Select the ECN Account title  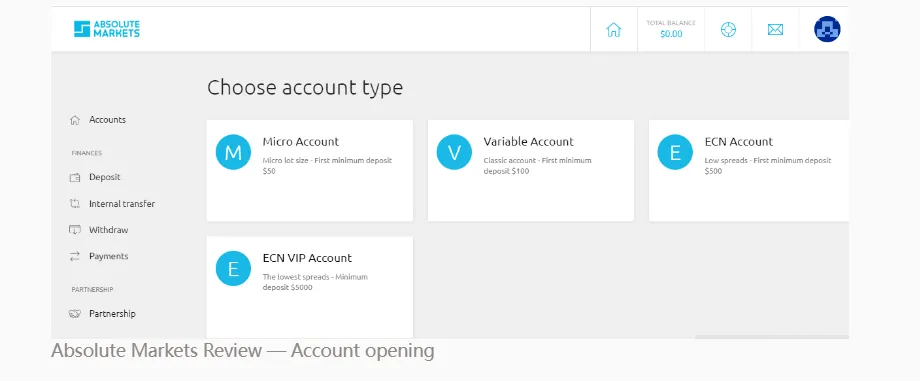point(739,141)
